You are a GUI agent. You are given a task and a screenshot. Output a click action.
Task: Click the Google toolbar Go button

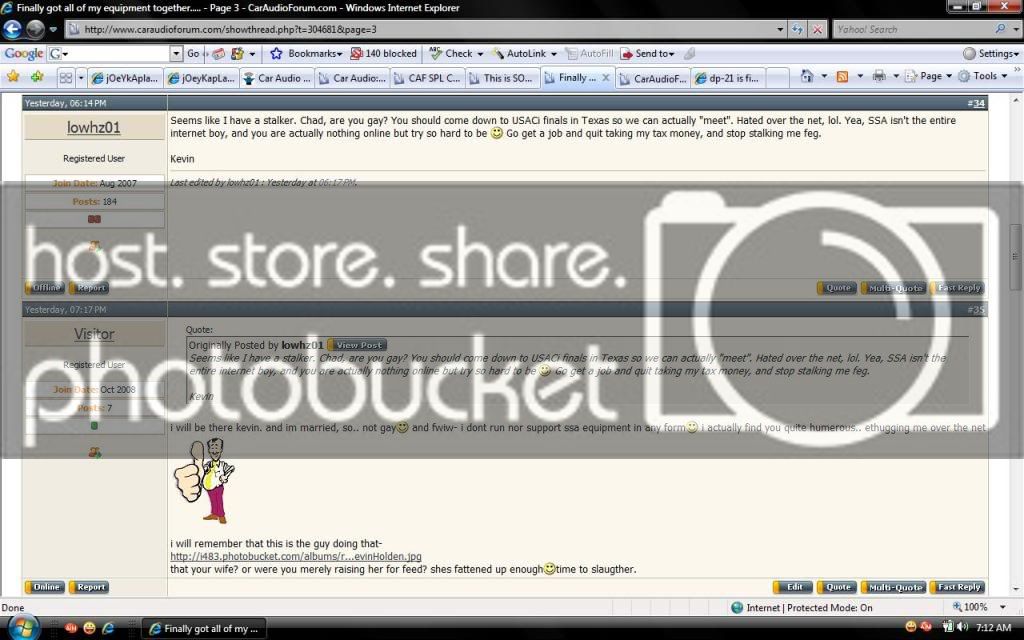pos(193,54)
